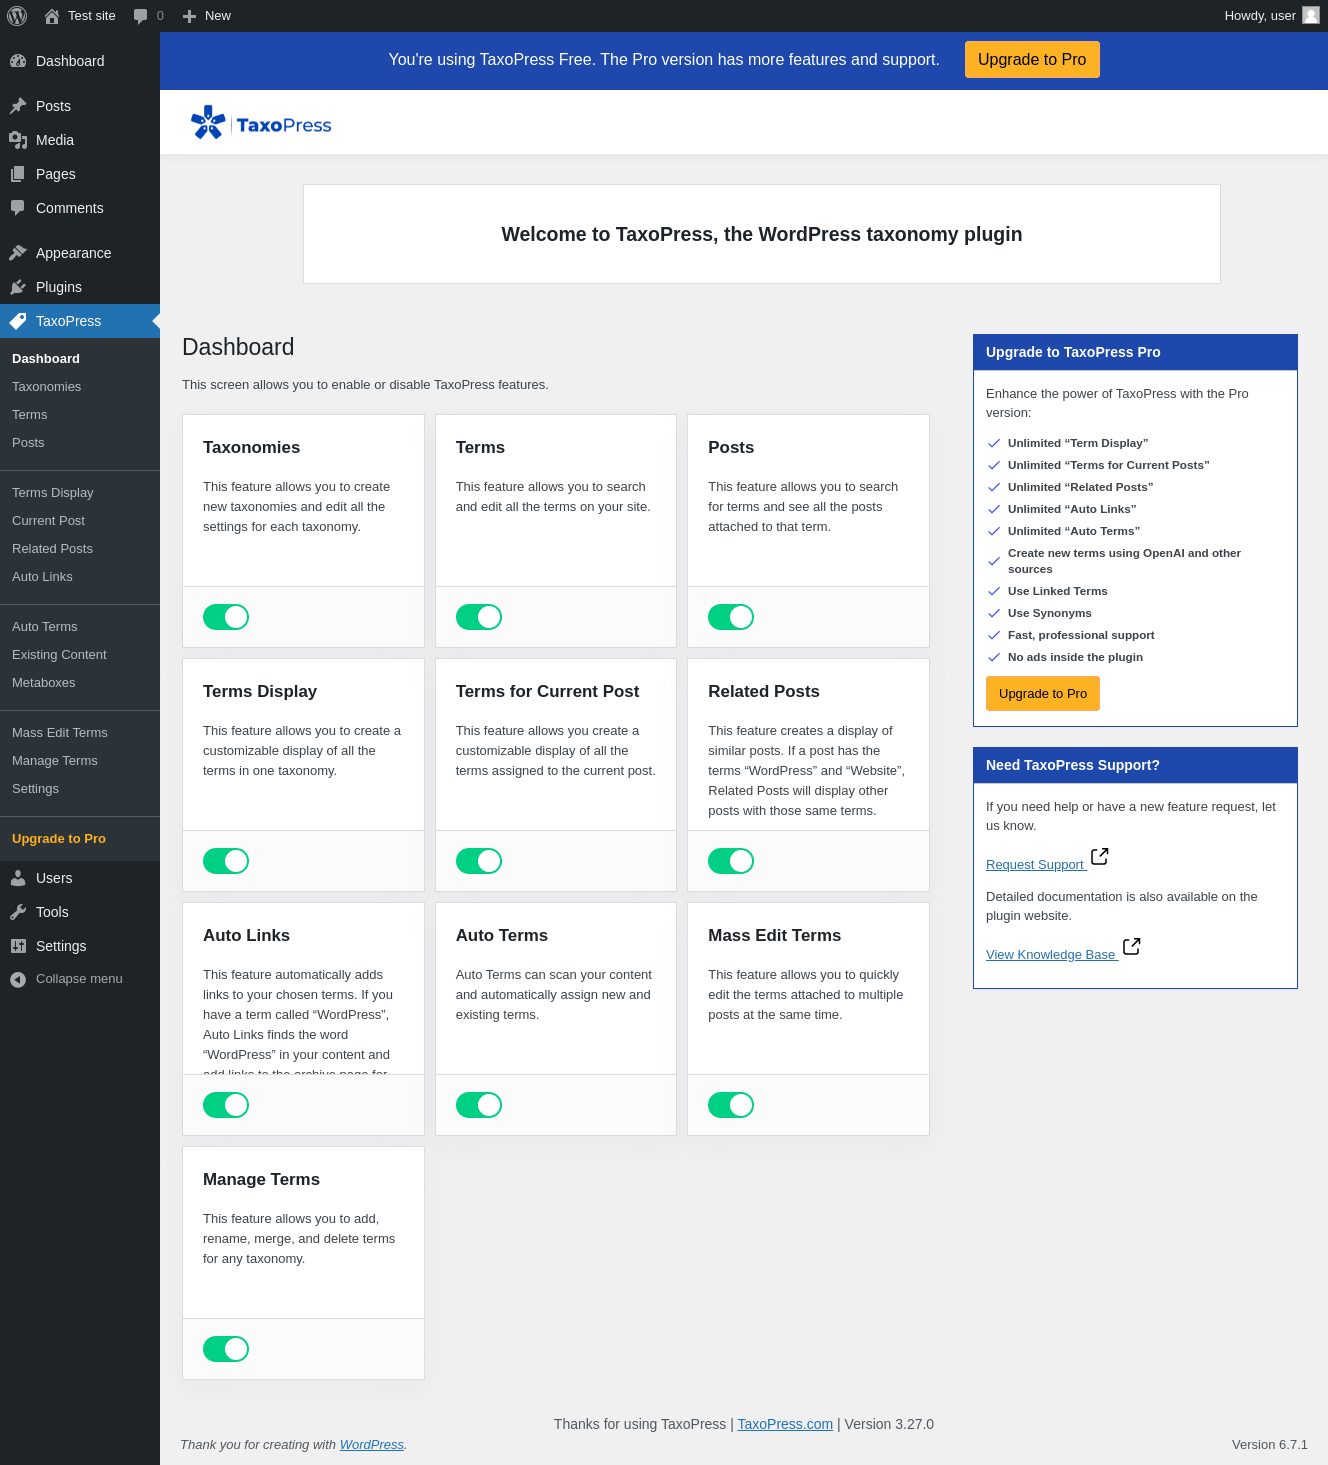The height and width of the screenshot is (1465, 1328).
Task: Switch off the Posts feature toggle
Action: pos(731,617)
